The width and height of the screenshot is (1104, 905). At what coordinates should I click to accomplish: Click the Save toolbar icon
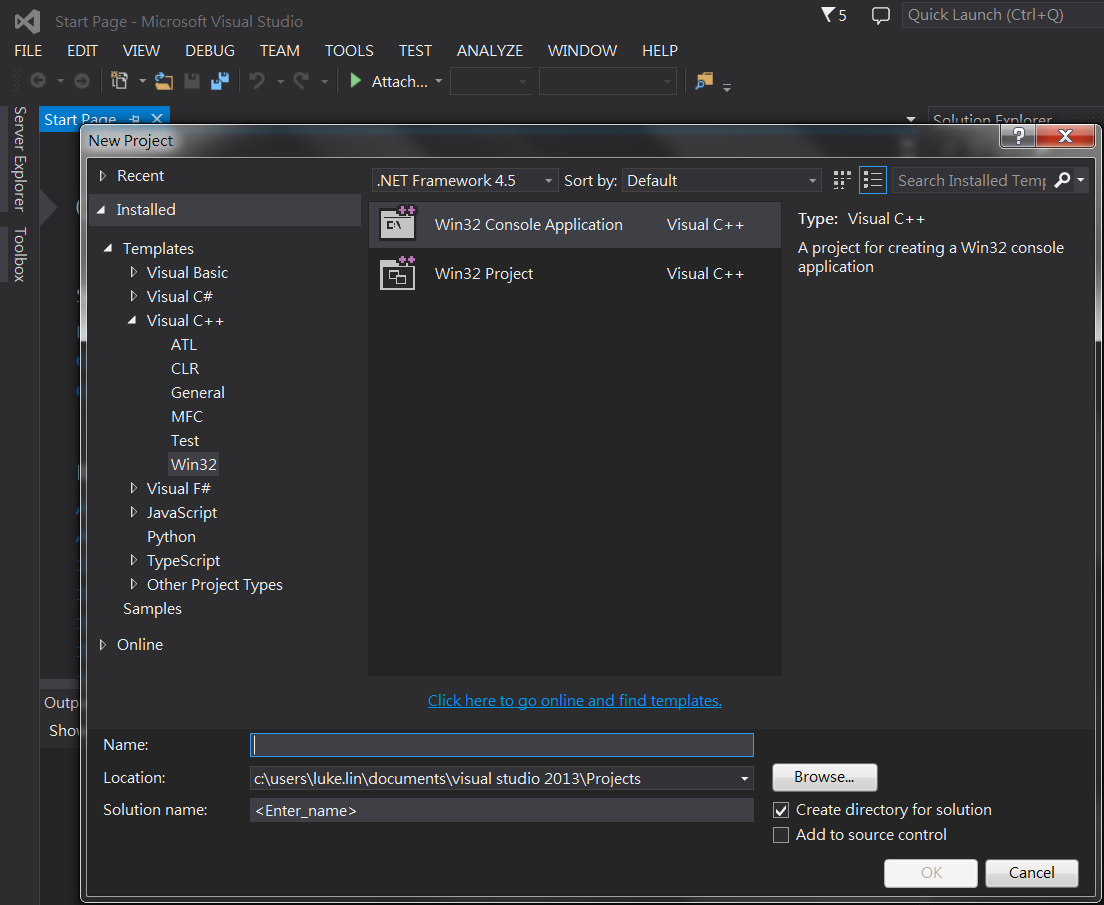(192, 82)
